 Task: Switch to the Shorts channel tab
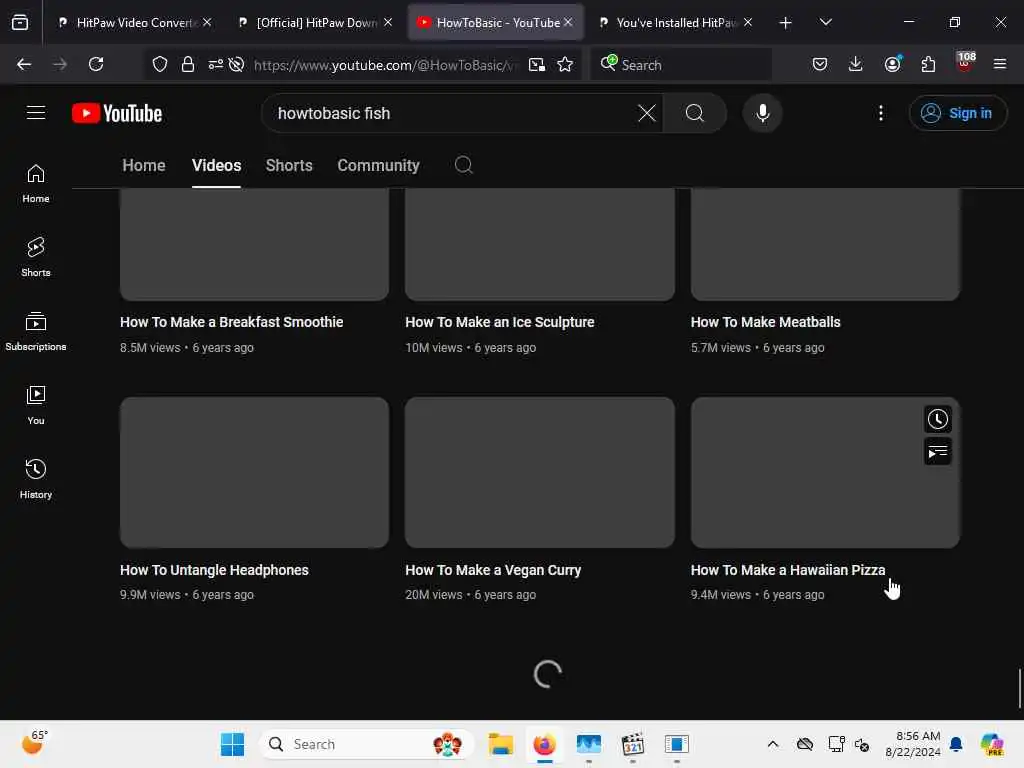coord(289,165)
